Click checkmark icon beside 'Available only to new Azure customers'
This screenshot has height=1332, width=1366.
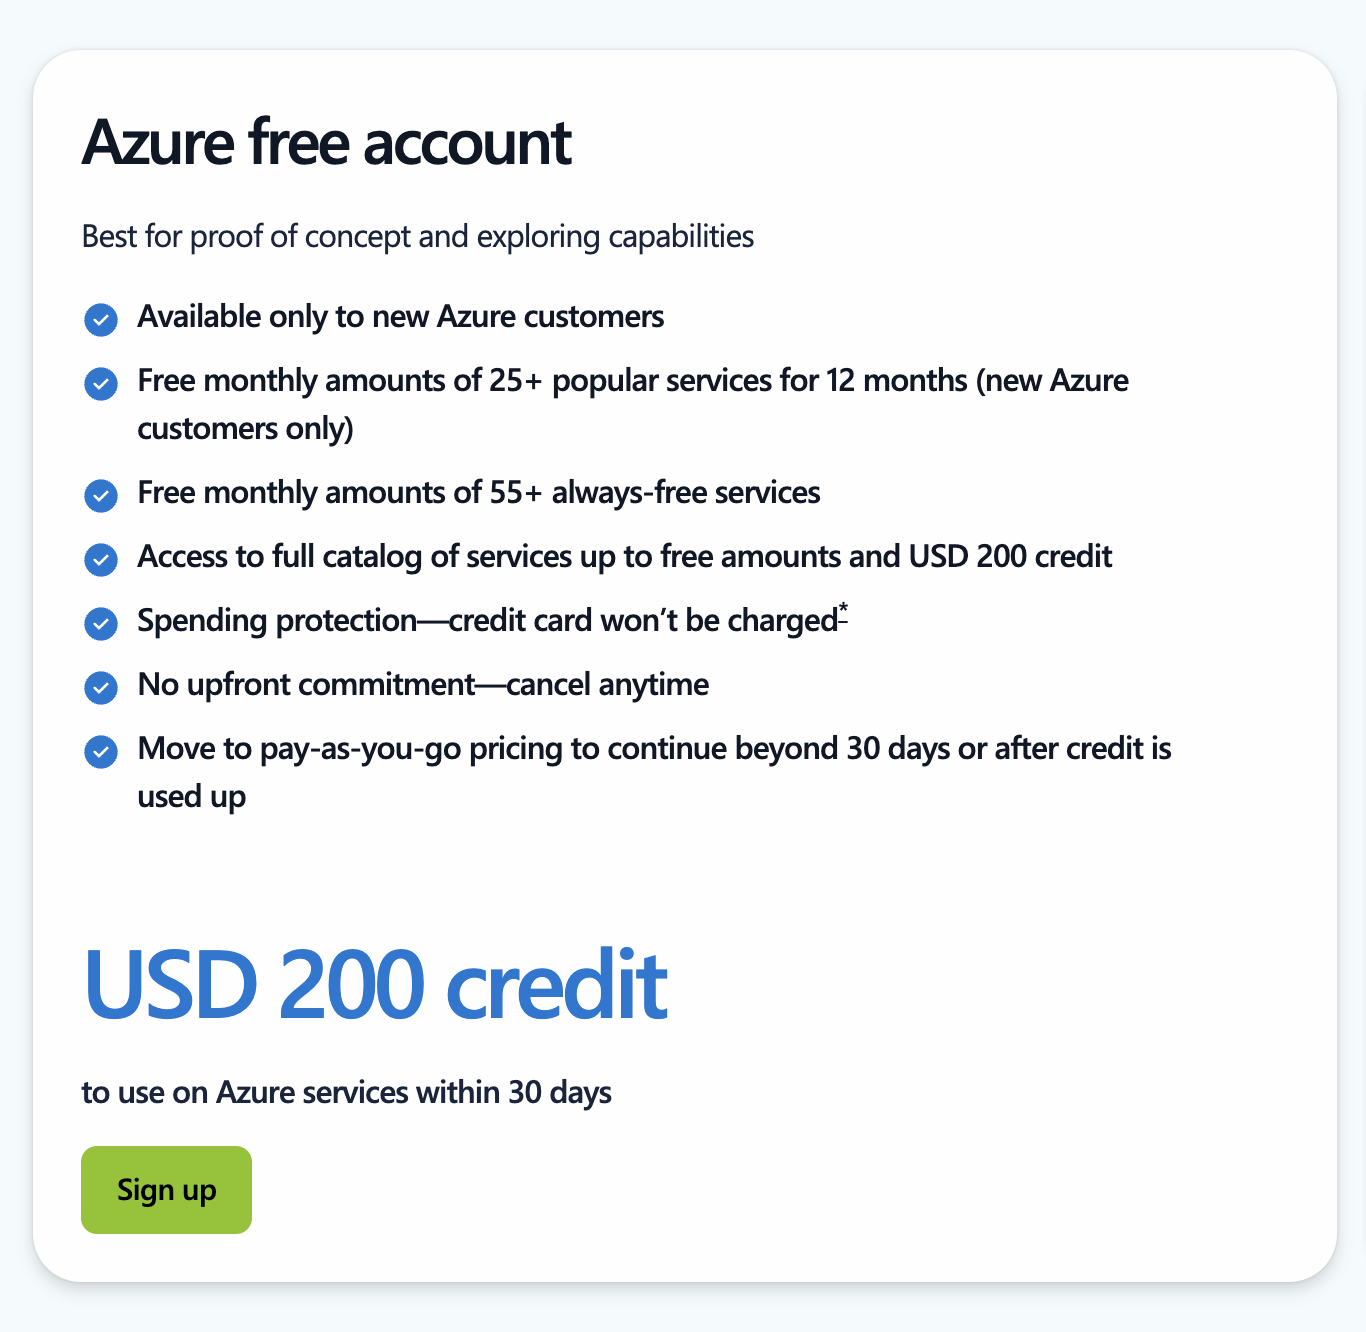(101, 320)
